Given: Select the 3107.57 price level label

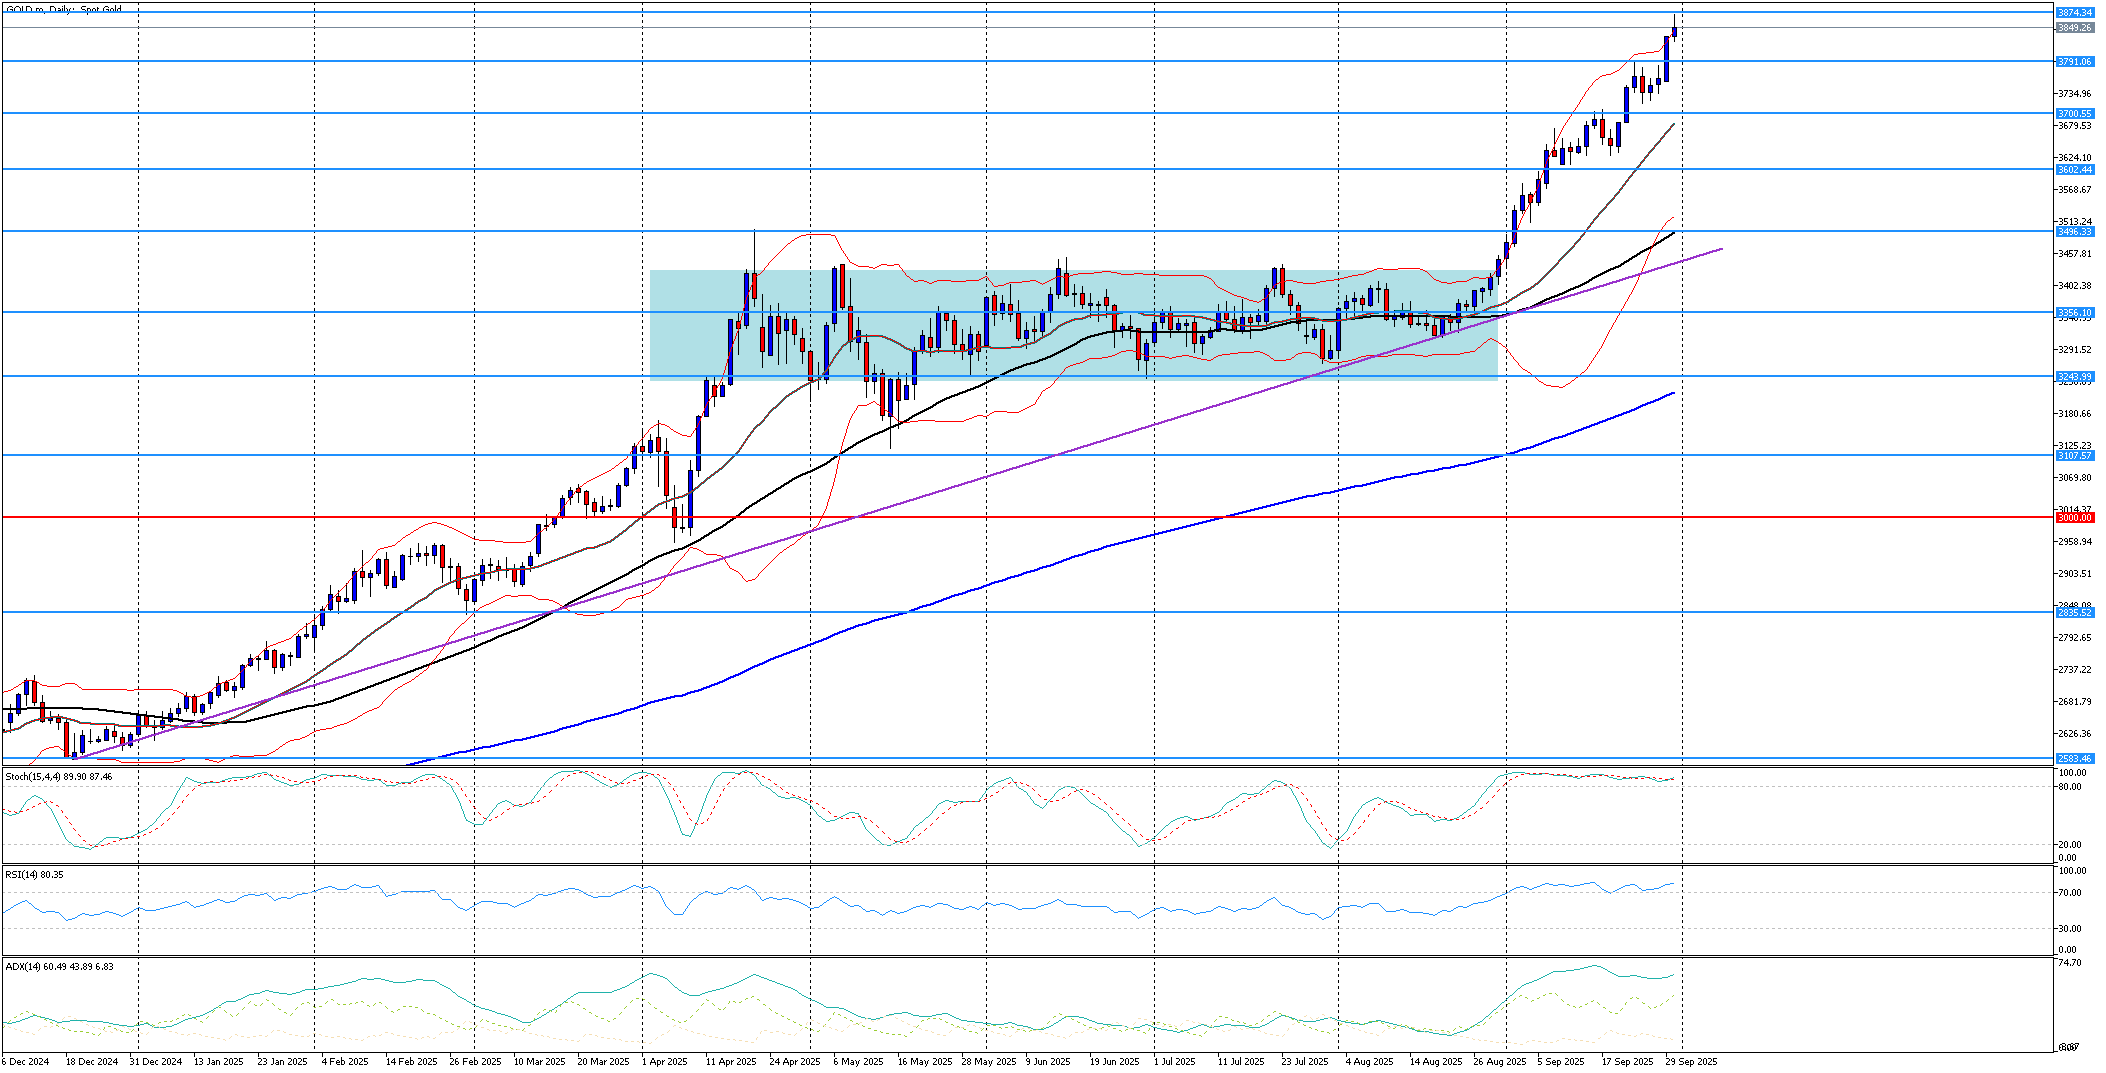Looking at the screenshot, I should 2074,456.
